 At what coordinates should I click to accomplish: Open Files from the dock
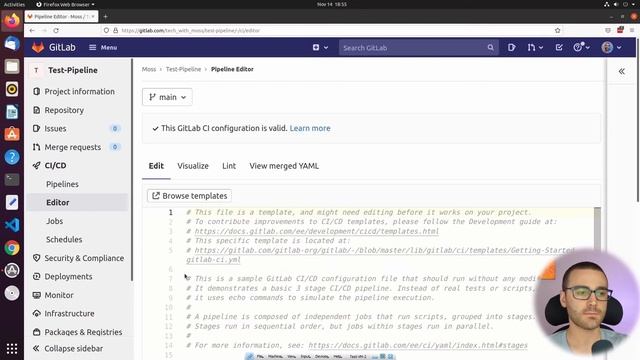[x=12, y=66]
